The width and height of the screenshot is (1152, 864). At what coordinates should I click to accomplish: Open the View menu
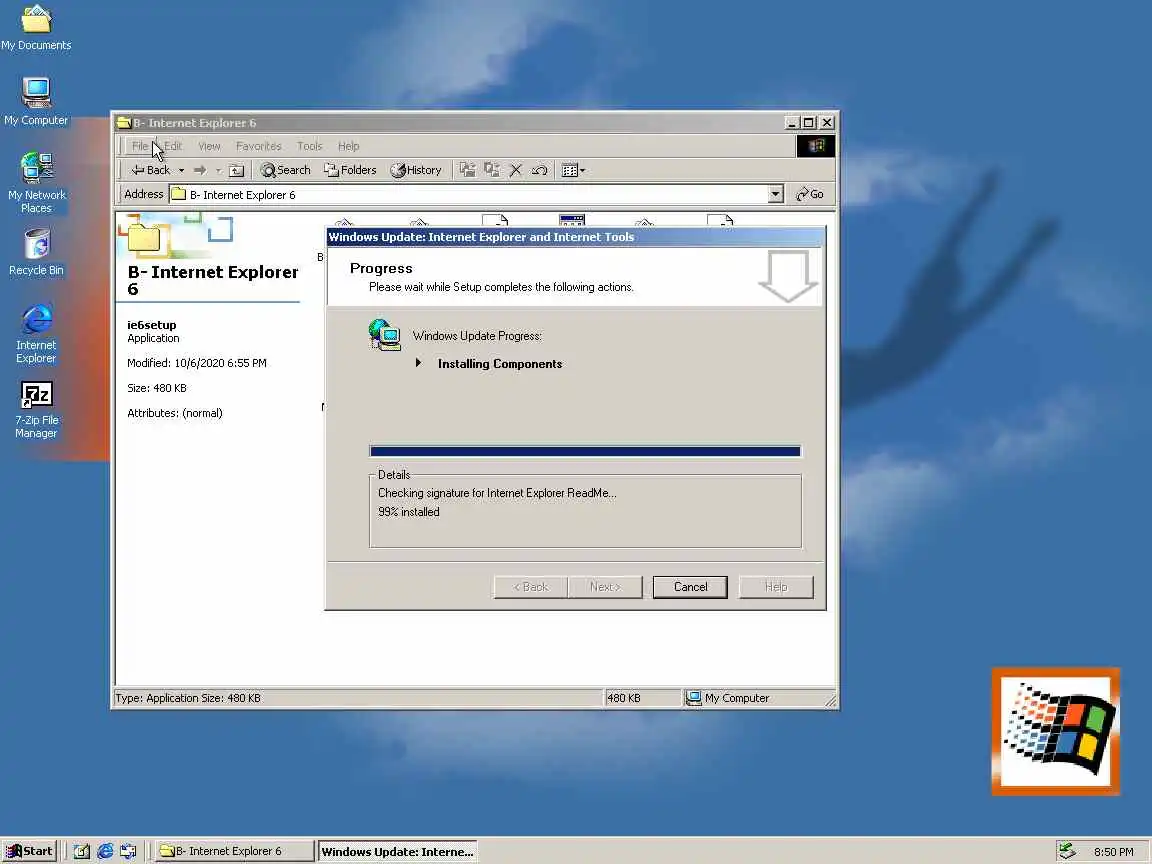(x=209, y=145)
